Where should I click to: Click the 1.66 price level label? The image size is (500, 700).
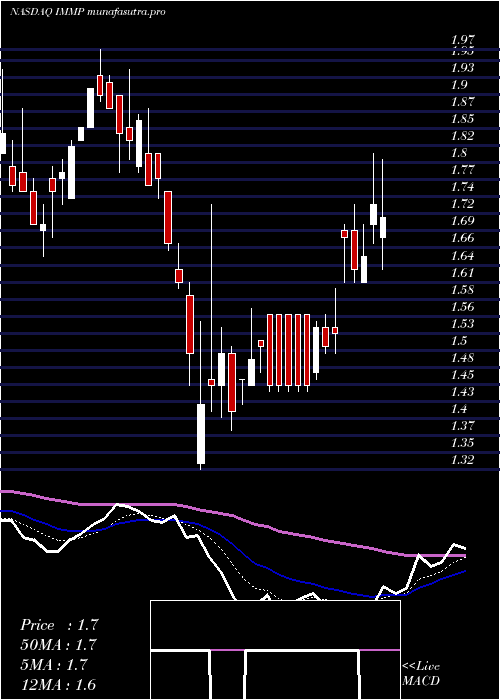(x=462, y=238)
